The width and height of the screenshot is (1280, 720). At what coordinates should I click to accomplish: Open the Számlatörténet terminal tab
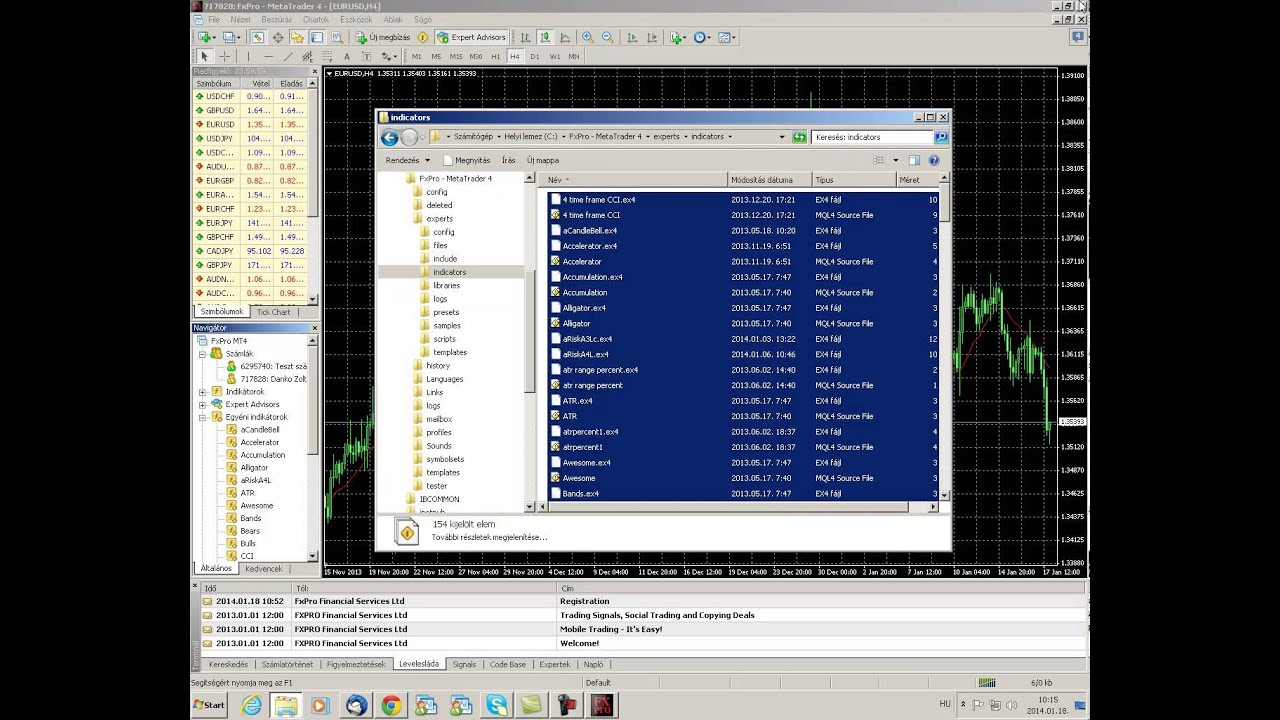tap(288, 664)
